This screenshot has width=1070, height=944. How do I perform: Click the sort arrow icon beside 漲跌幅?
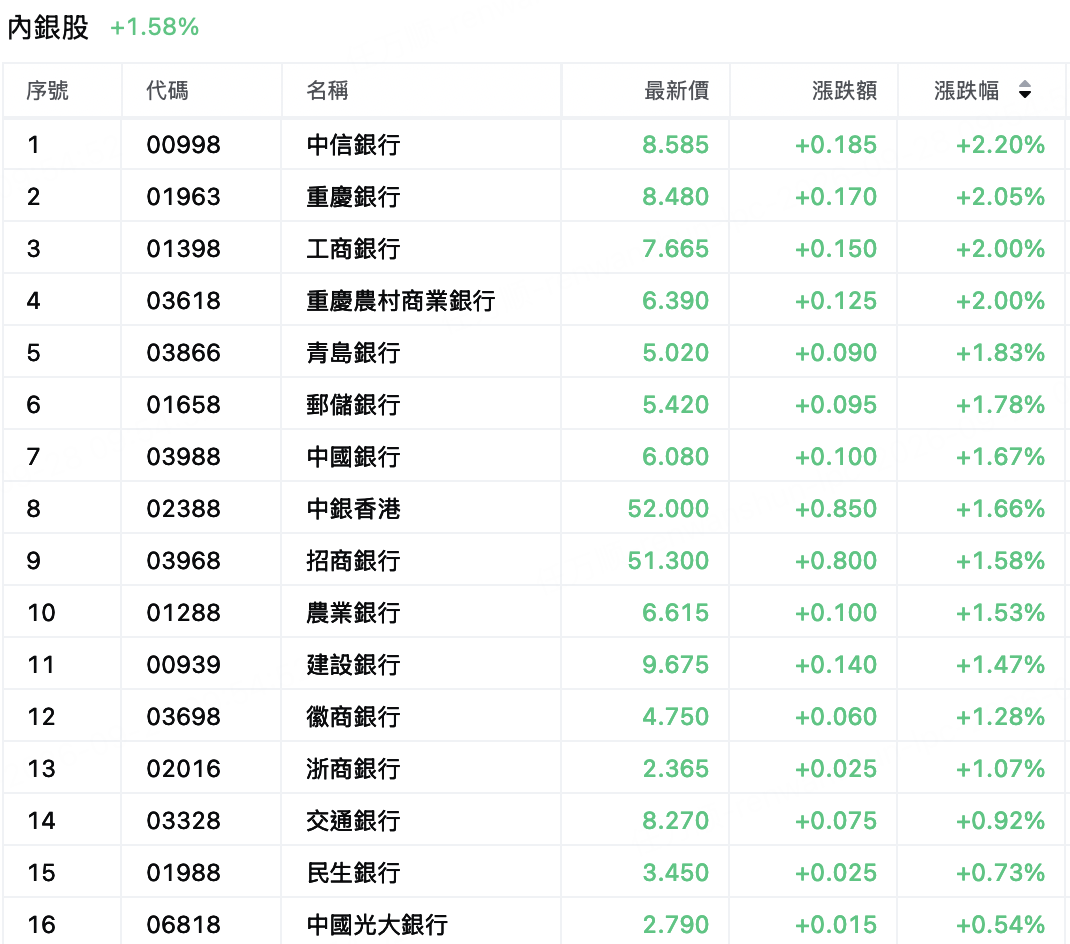coord(1024,90)
